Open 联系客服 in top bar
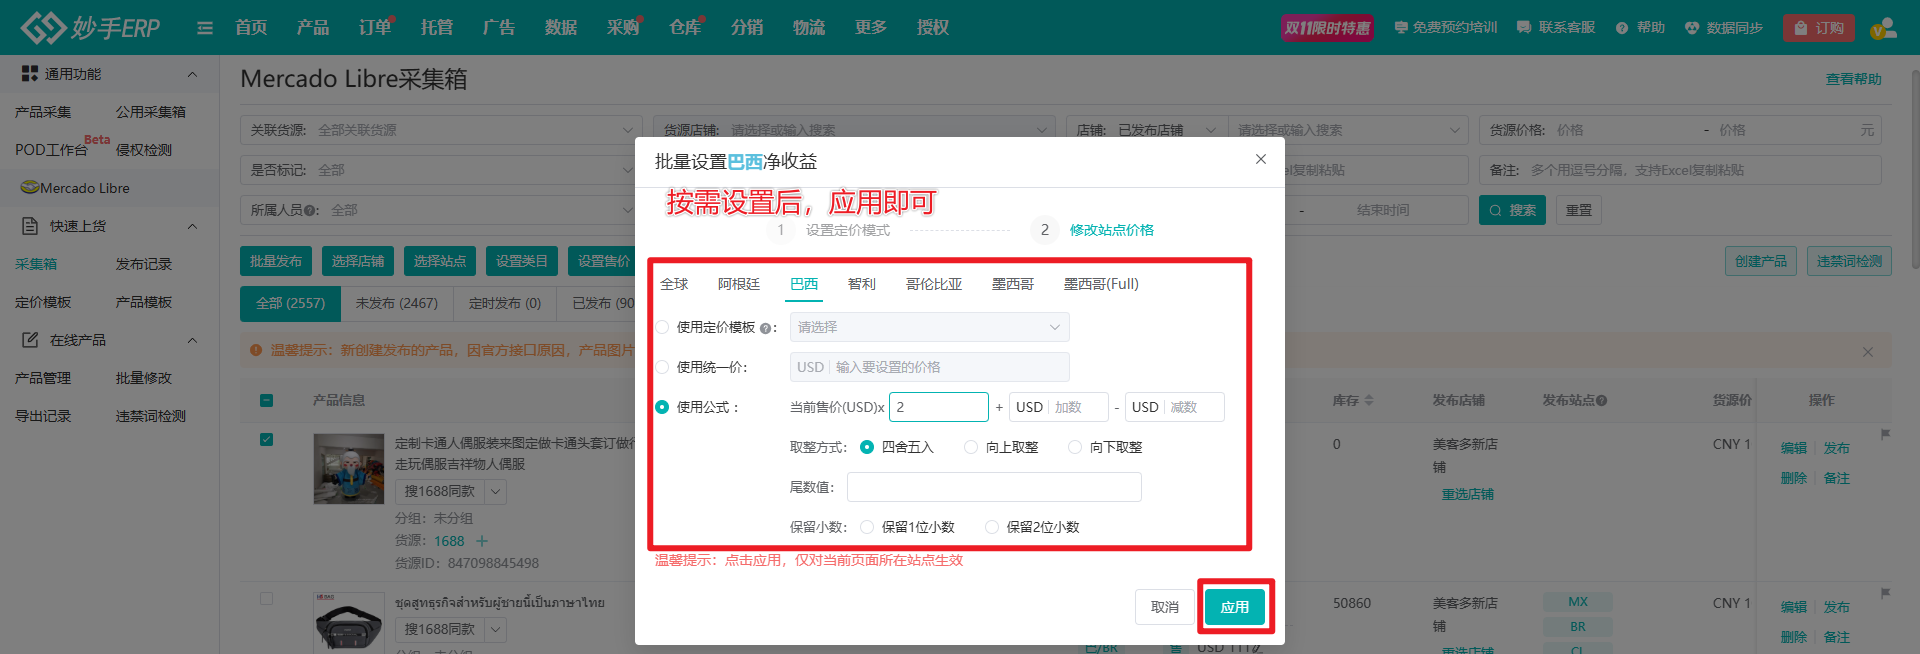 pyautogui.click(x=1556, y=28)
